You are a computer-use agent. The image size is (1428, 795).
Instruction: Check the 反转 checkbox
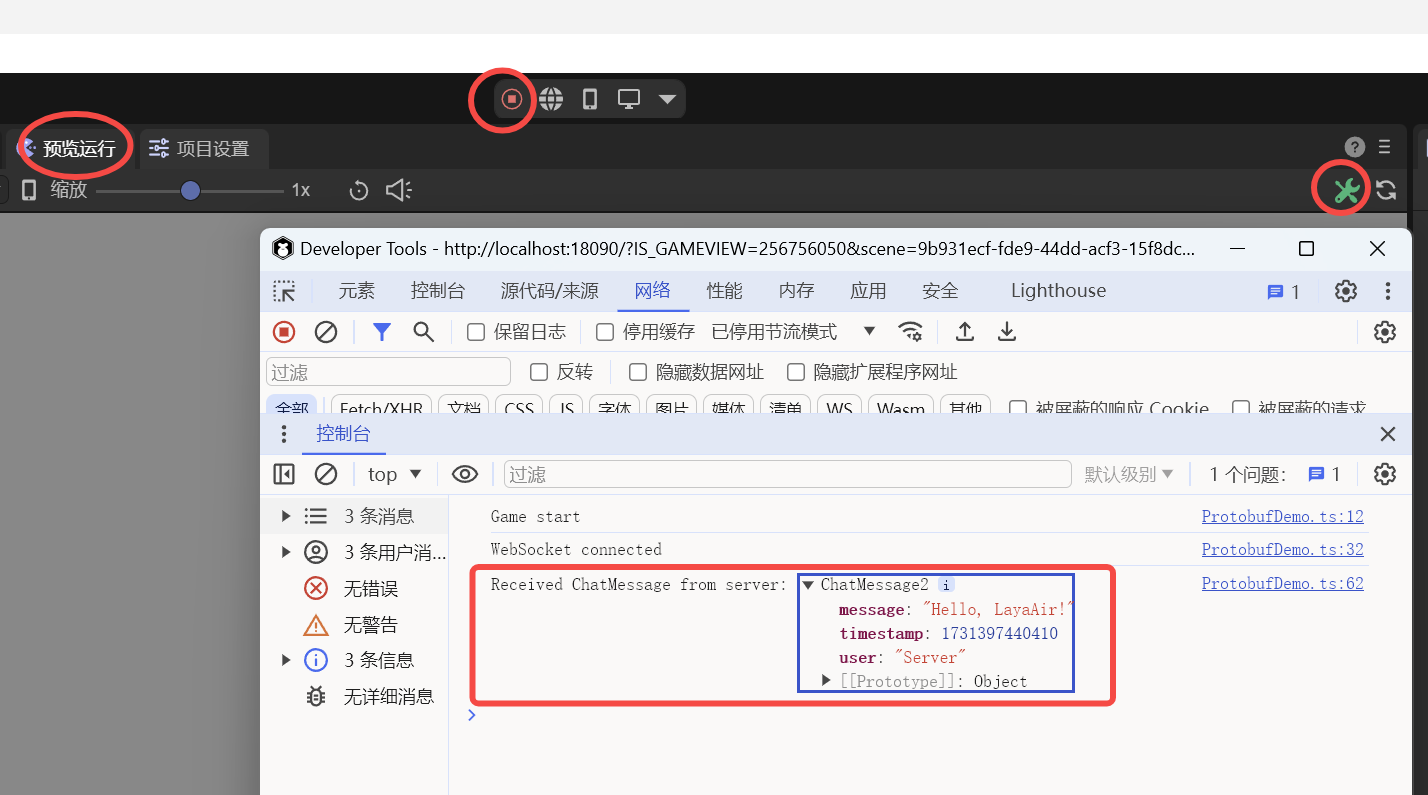coord(539,372)
